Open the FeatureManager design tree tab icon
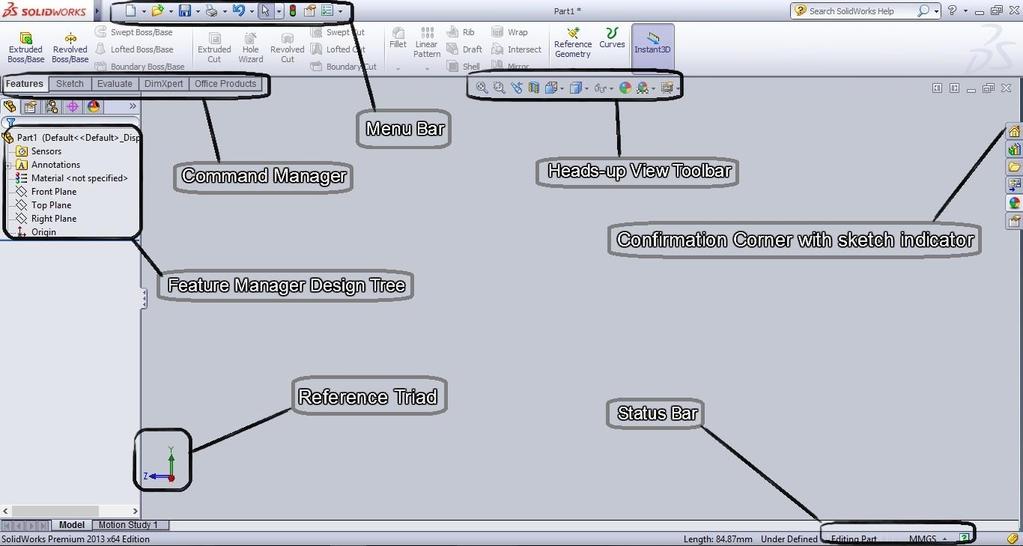This screenshot has height=546, width=1023. [10, 106]
